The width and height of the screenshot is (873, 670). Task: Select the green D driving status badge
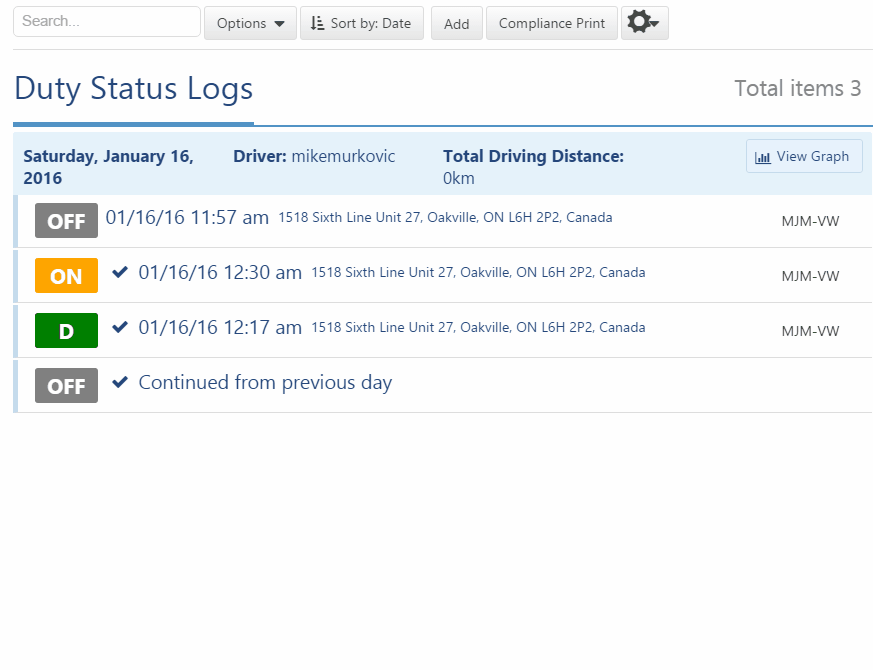(x=66, y=330)
